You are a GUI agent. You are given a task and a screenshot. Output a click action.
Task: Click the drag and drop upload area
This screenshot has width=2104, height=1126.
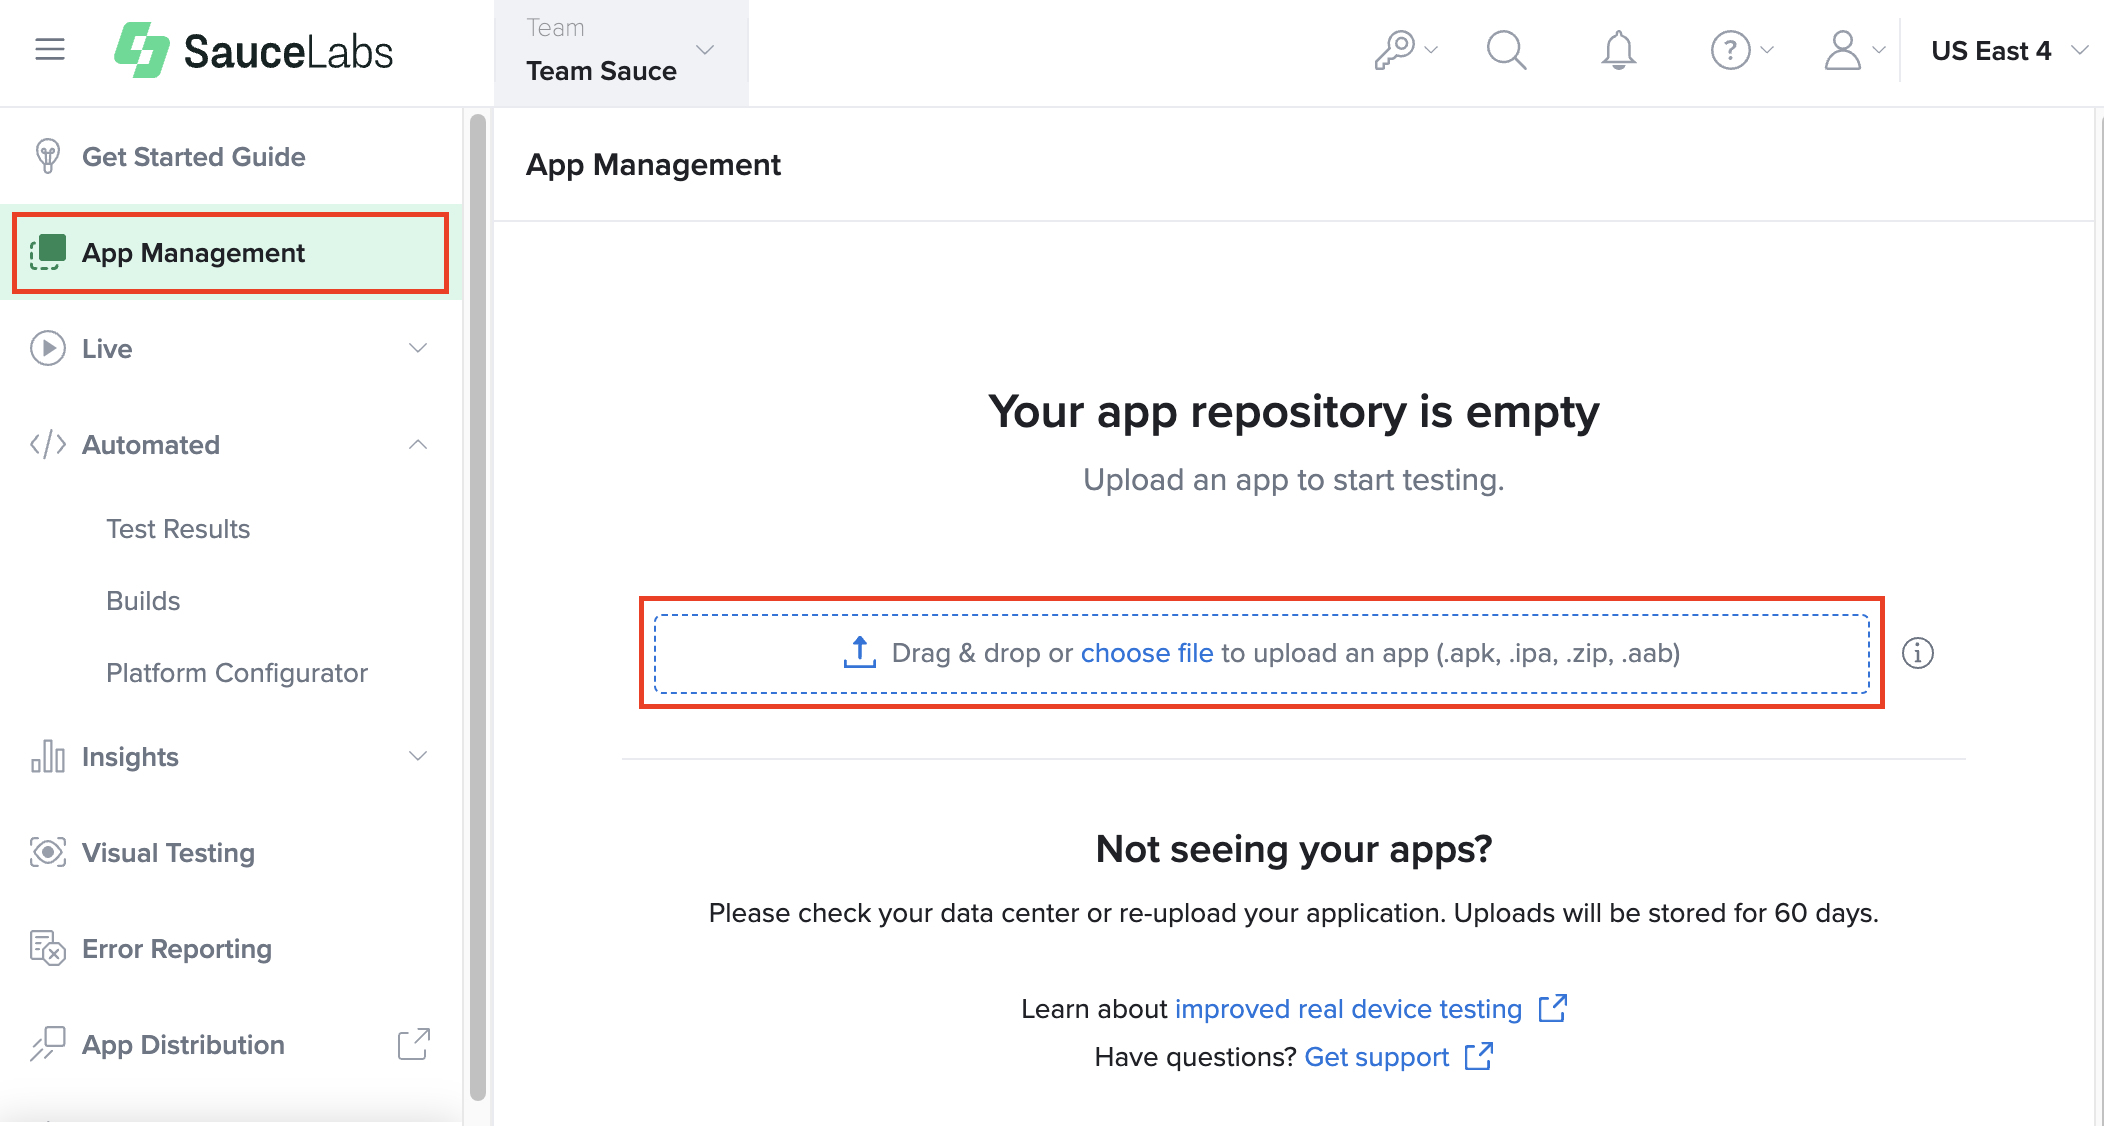pyautogui.click(x=1260, y=652)
